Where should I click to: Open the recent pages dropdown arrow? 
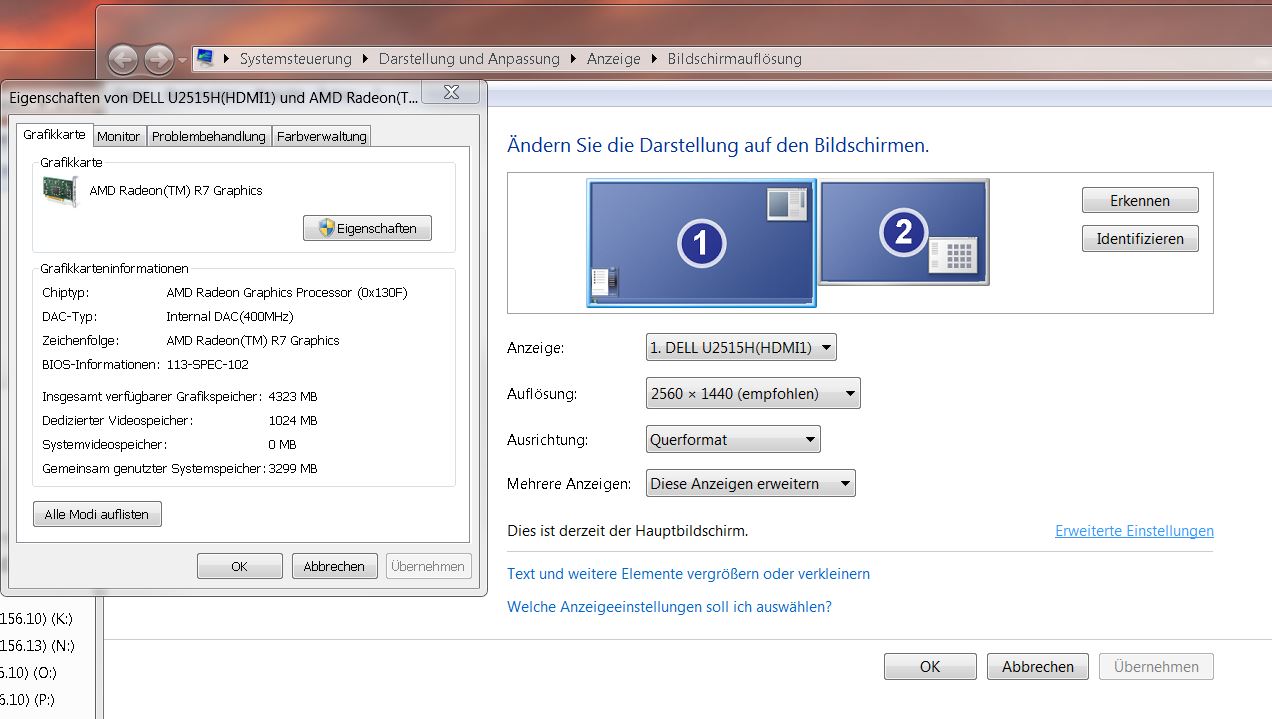182,60
